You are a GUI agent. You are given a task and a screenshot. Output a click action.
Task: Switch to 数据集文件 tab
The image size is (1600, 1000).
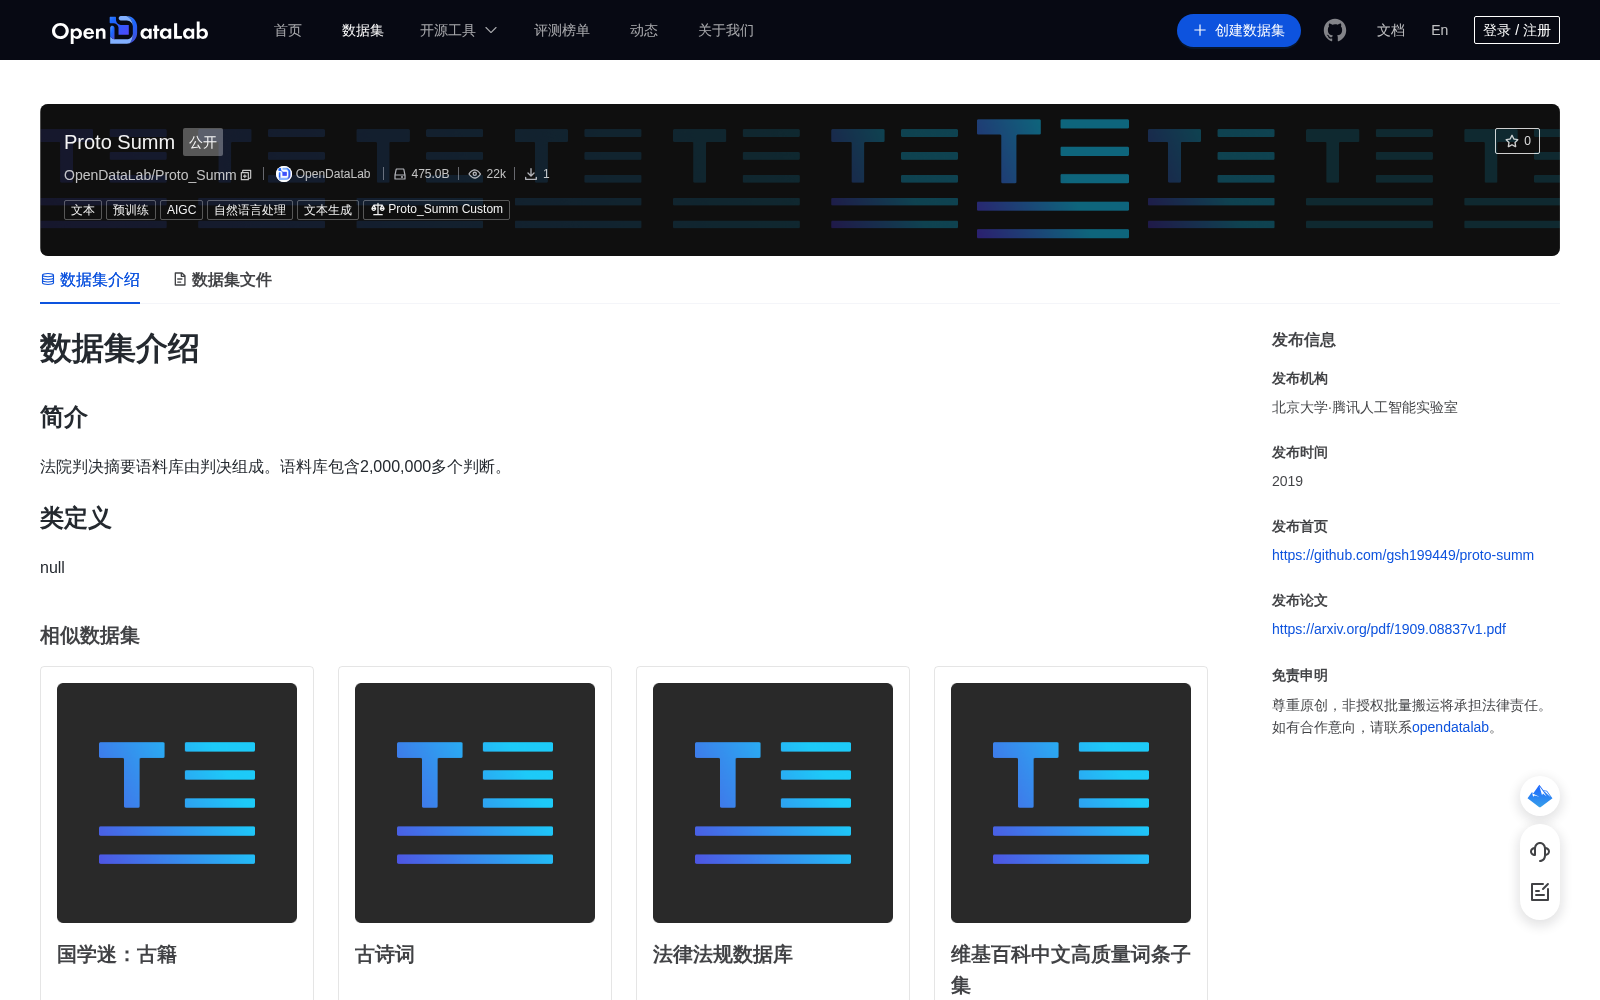coord(222,280)
